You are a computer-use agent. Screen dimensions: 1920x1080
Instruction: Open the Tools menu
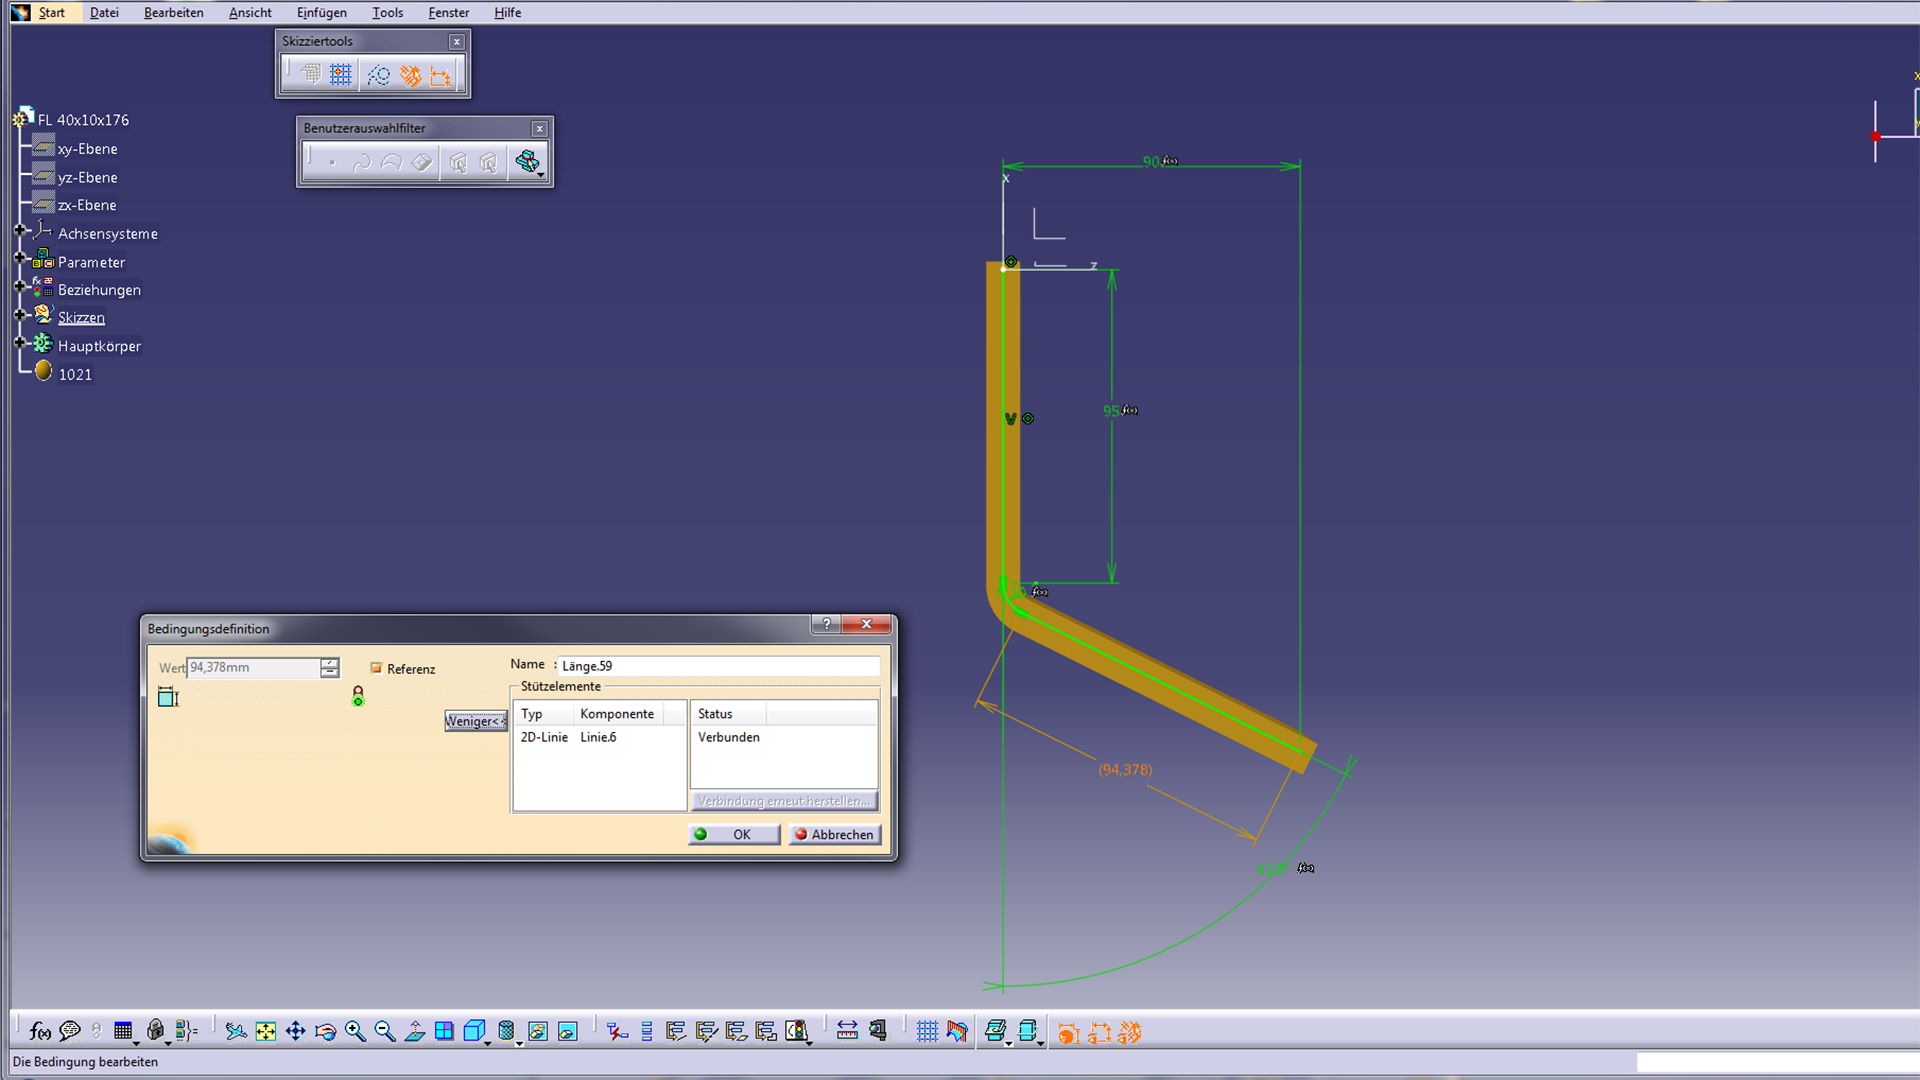point(387,12)
